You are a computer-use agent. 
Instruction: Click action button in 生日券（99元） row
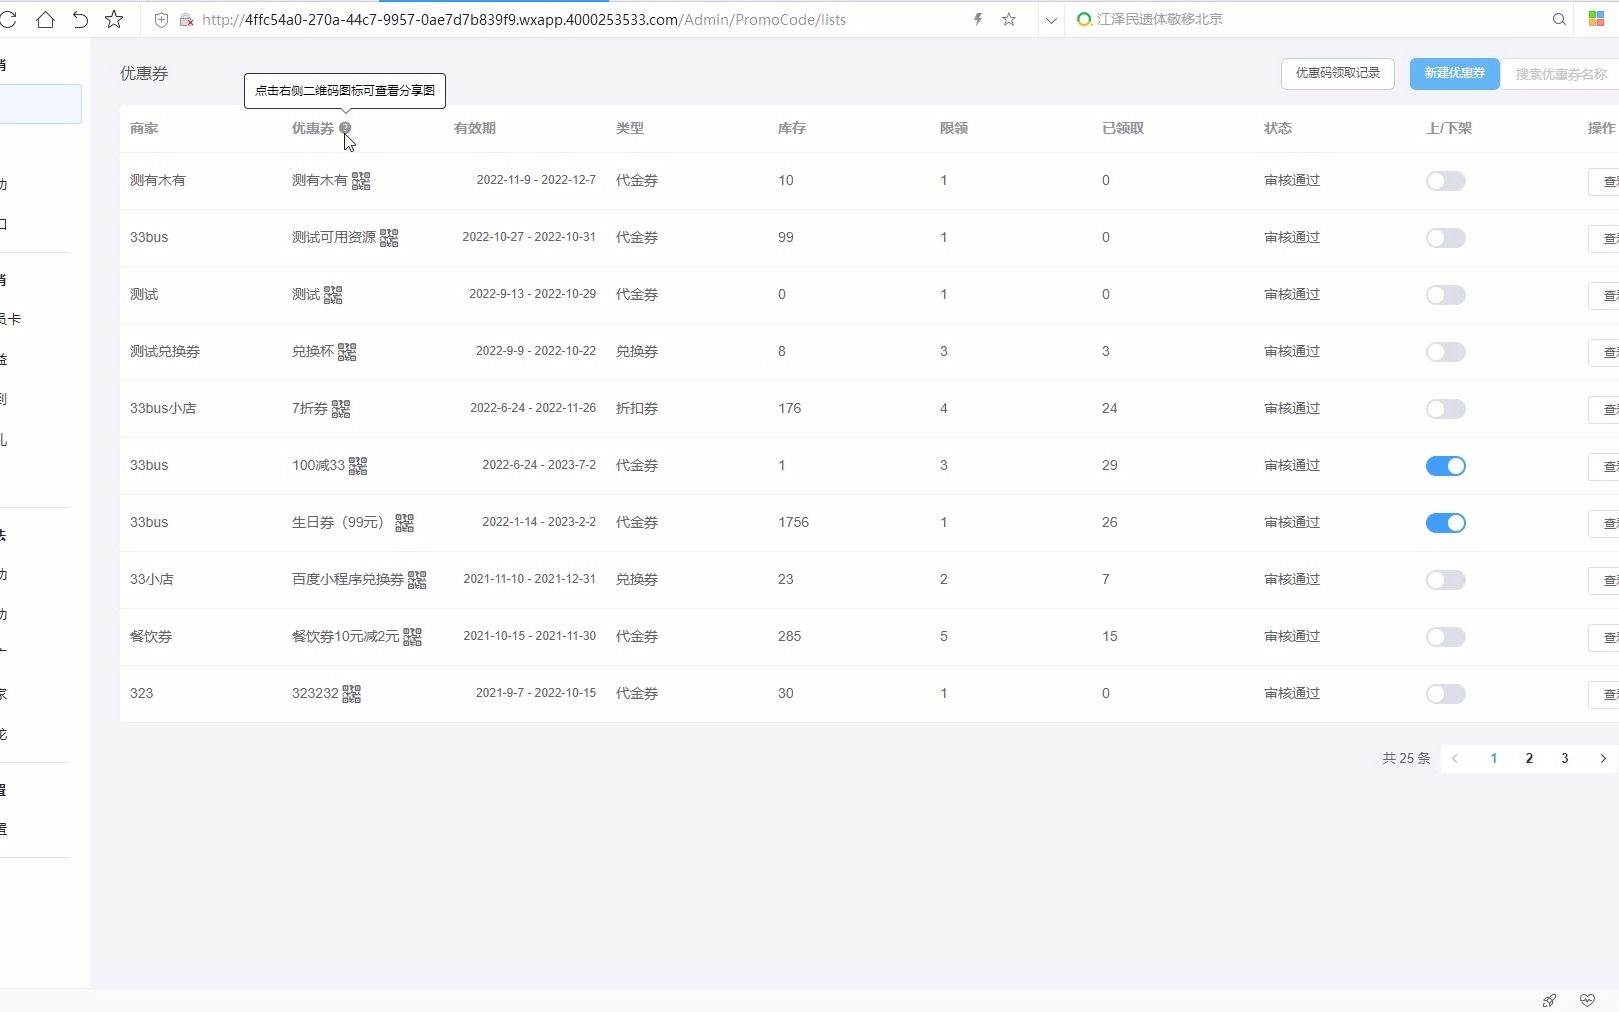tap(1605, 523)
